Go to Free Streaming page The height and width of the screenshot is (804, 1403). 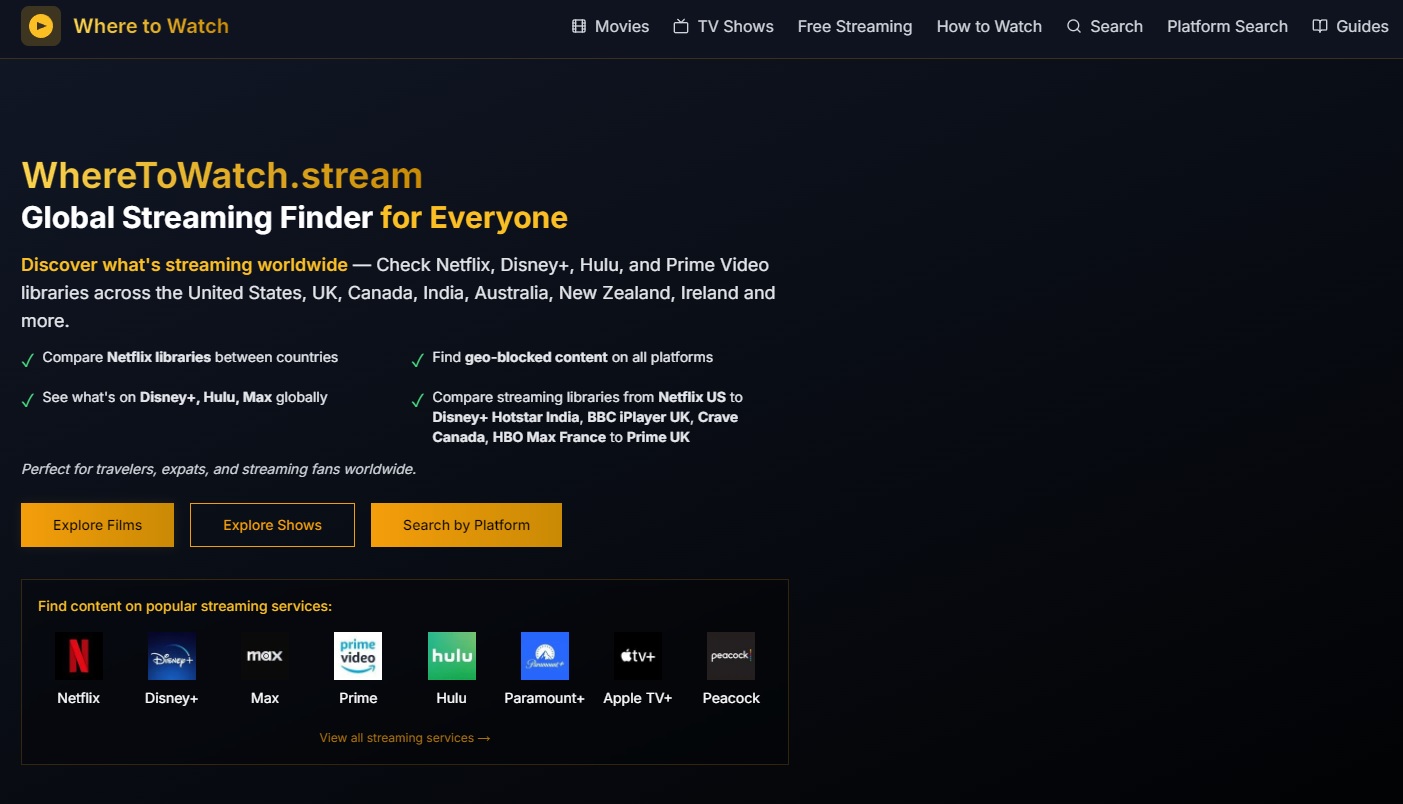click(x=855, y=27)
